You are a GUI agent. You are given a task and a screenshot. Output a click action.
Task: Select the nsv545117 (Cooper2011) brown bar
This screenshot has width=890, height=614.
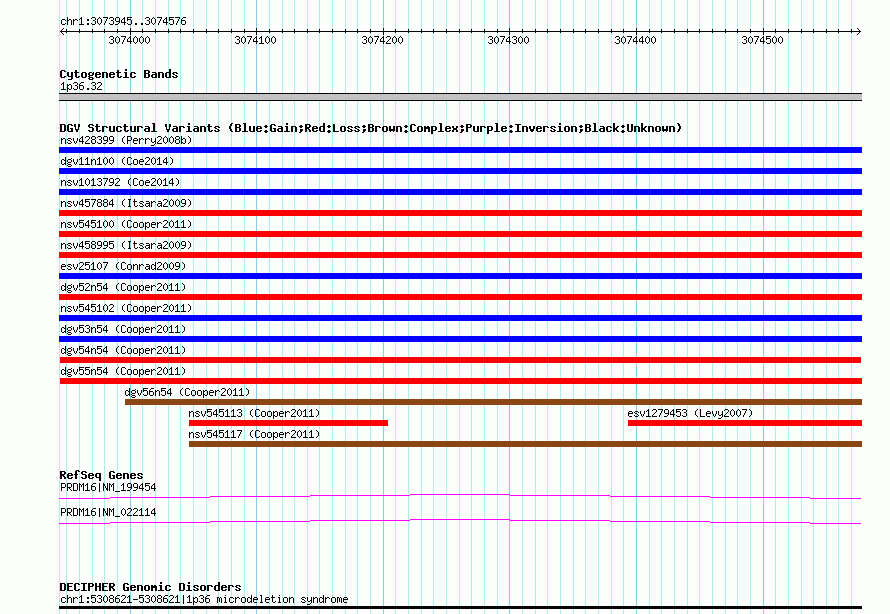click(x=525, y=444)
